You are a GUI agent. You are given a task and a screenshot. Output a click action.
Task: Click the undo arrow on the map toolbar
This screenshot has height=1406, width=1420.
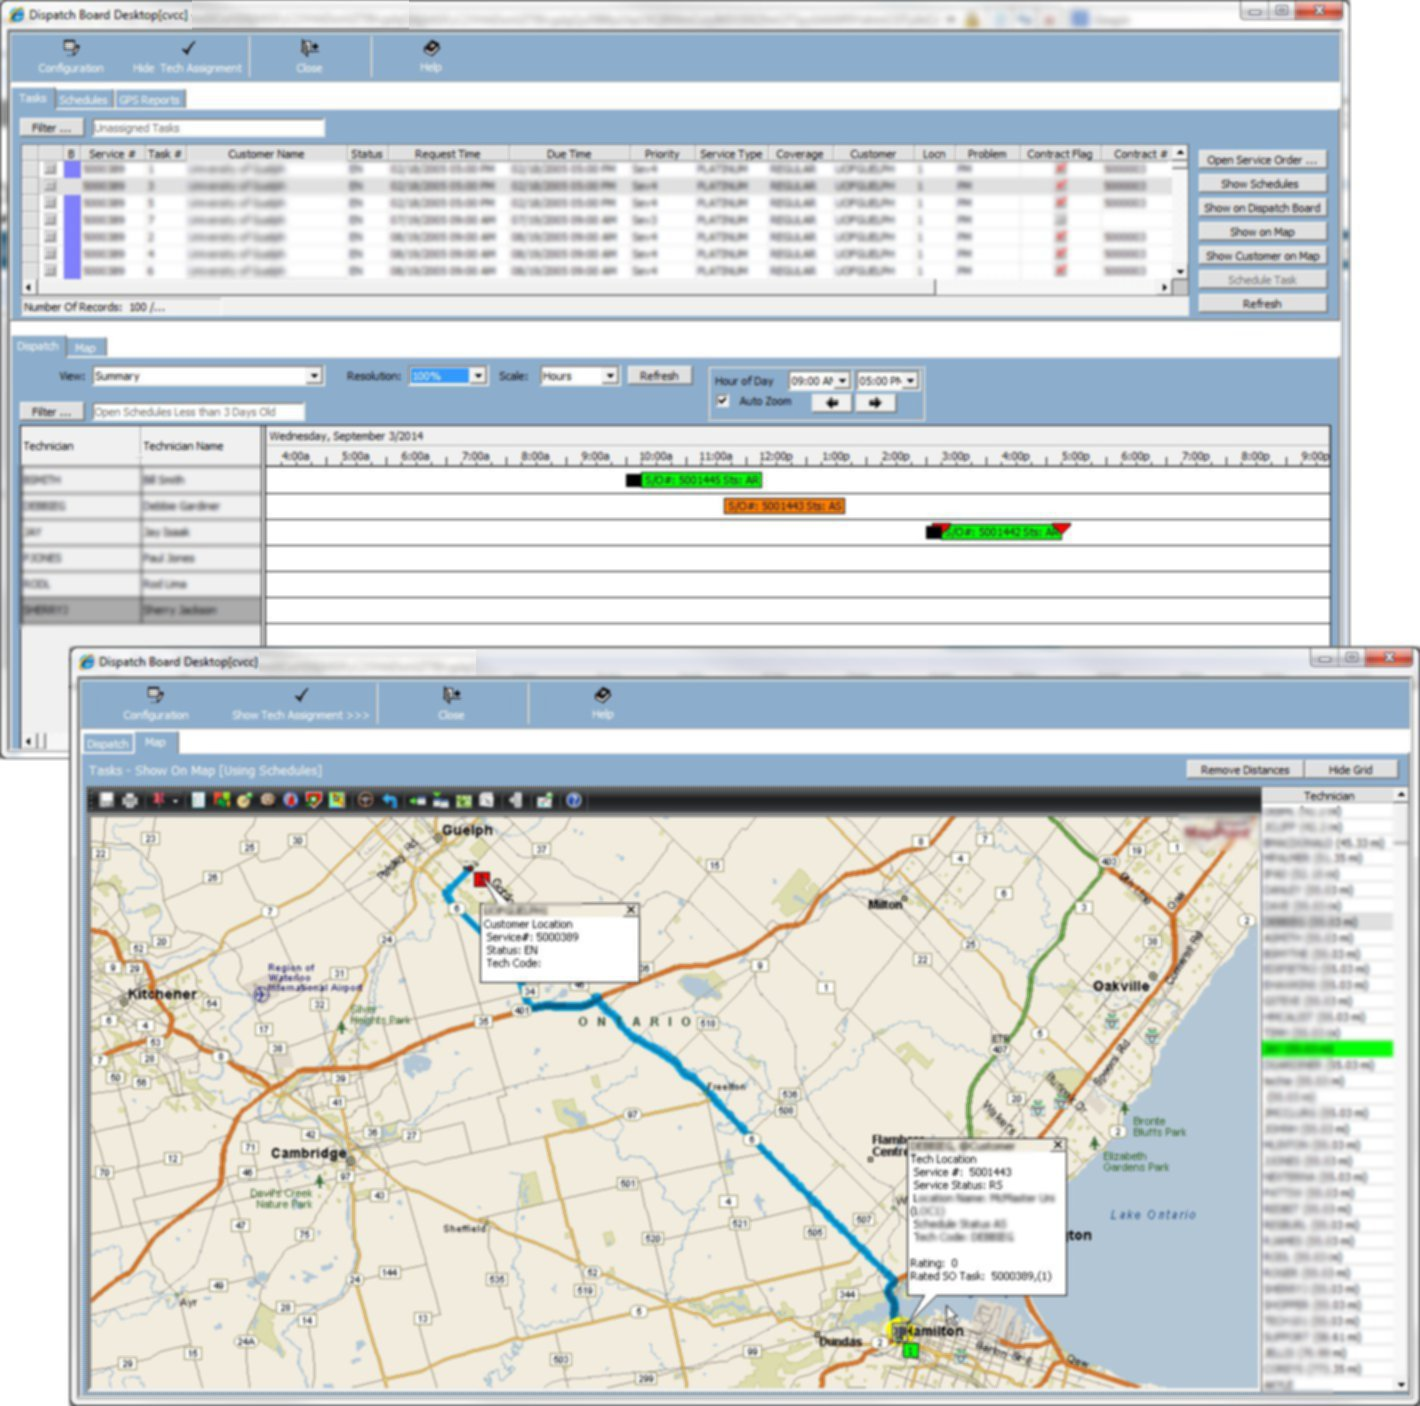tap(389, 800)
